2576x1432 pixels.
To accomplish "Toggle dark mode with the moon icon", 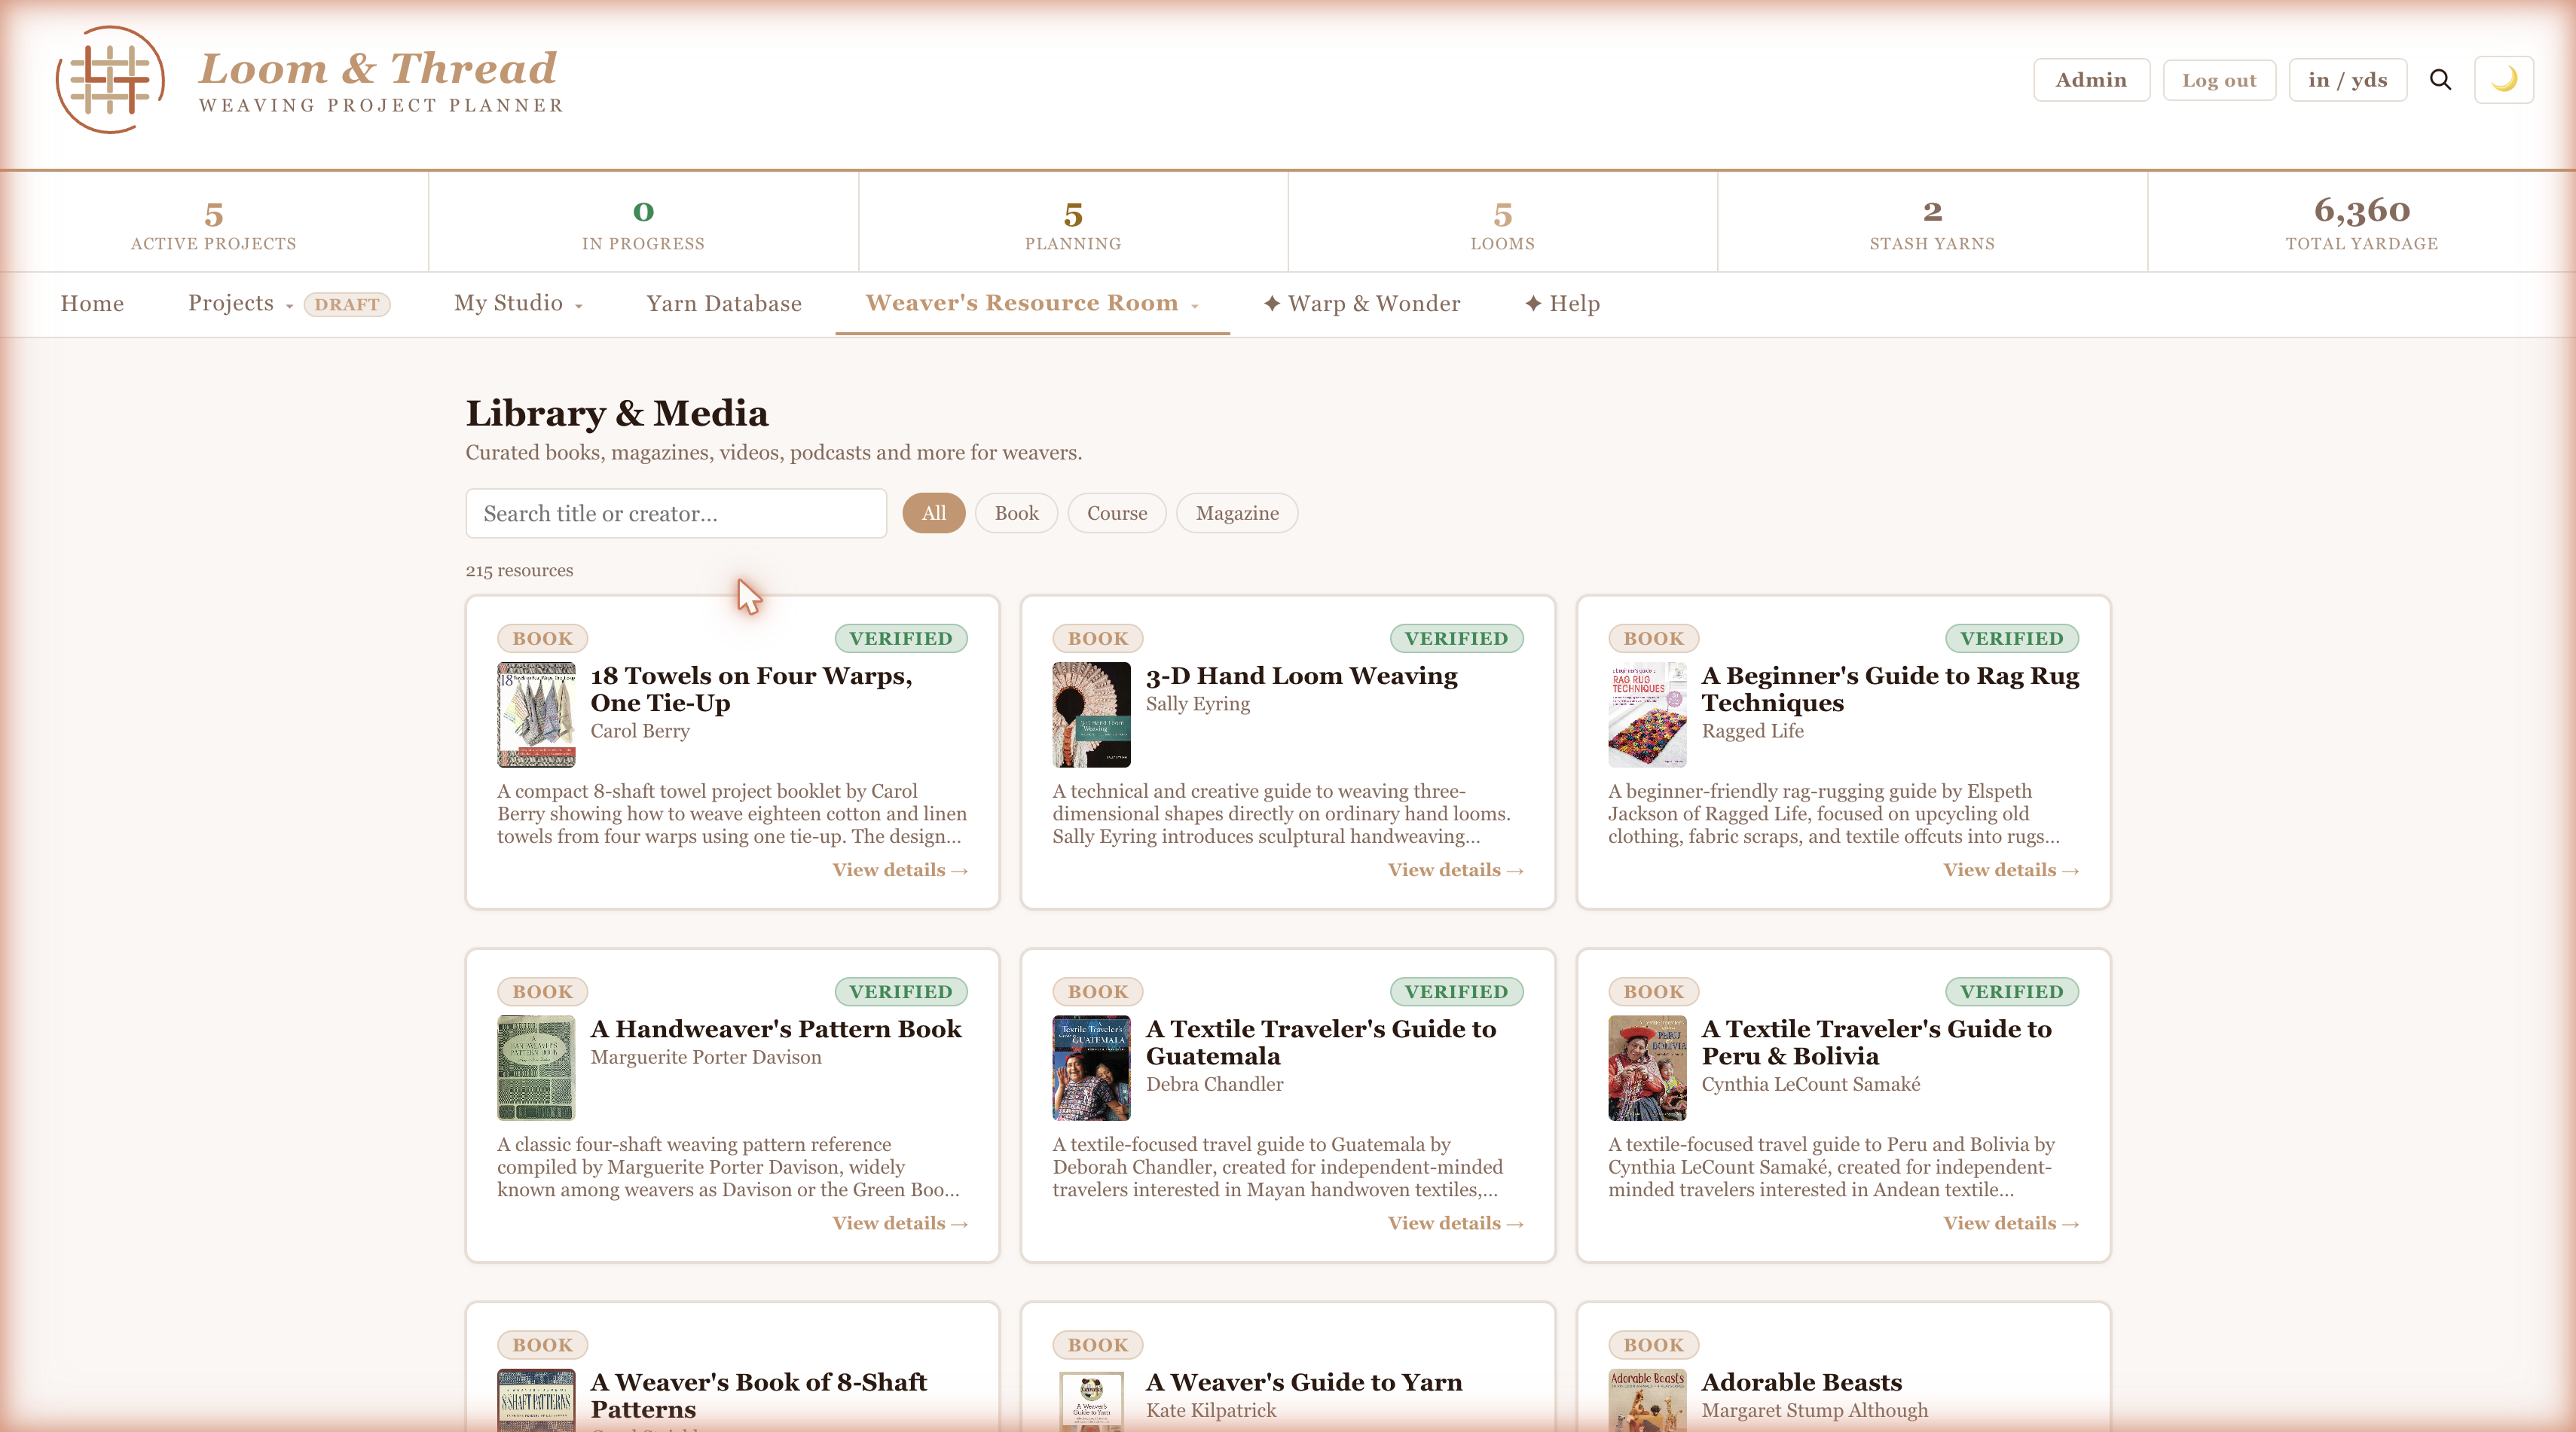I will (x=2504, y=80).
